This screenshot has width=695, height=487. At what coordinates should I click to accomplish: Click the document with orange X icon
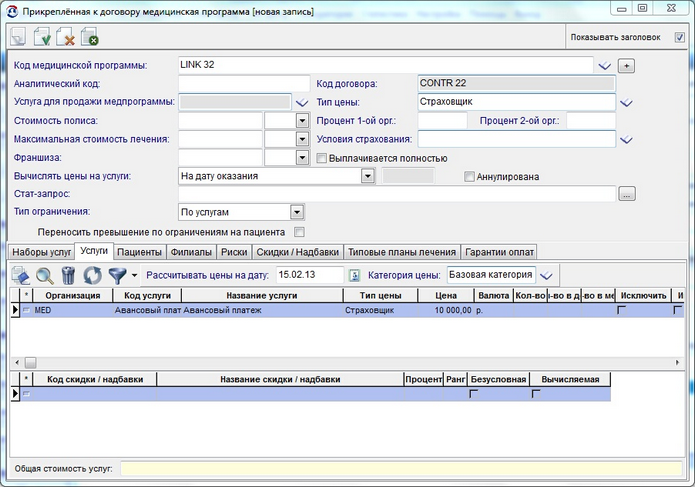tap(66, 37)
